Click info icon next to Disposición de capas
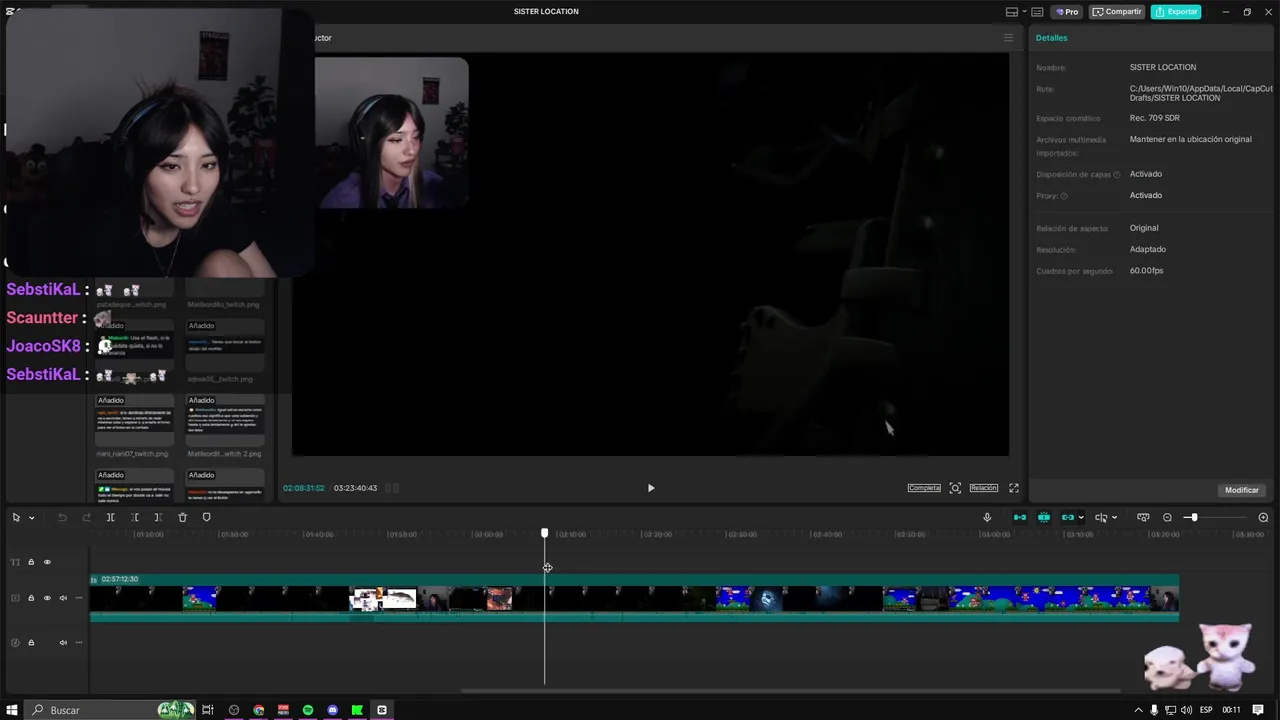 (x=1117, y=175)
